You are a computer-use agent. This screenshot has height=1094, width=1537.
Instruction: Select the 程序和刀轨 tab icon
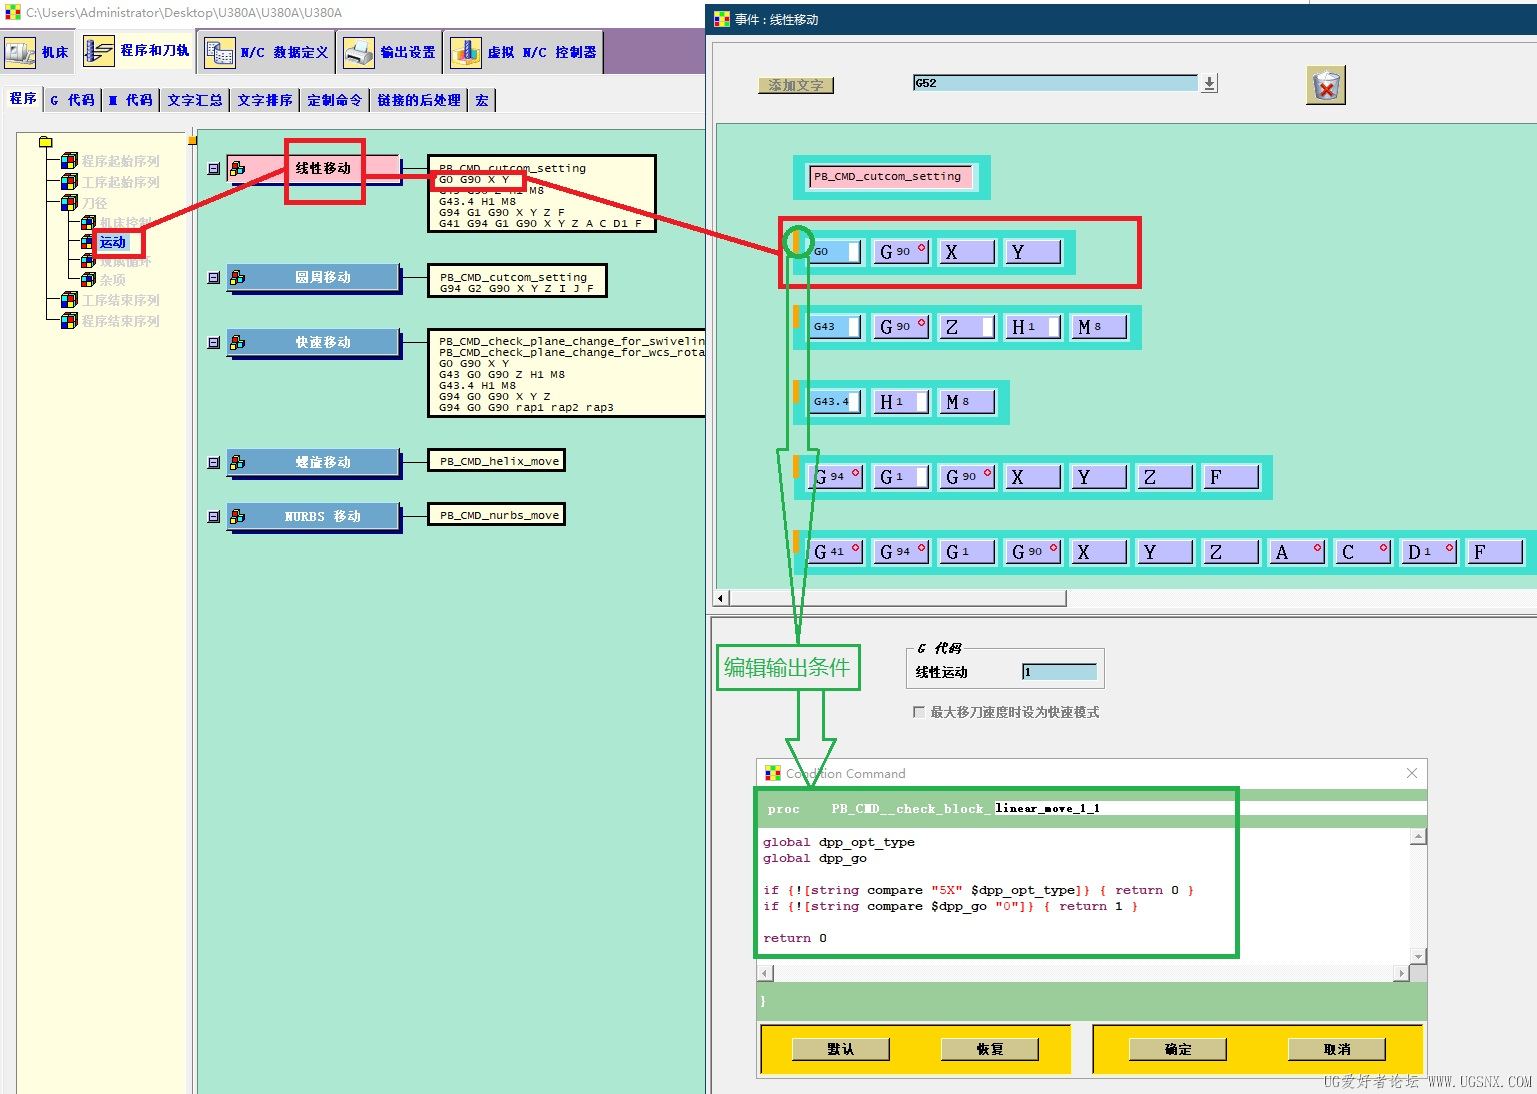99,51
